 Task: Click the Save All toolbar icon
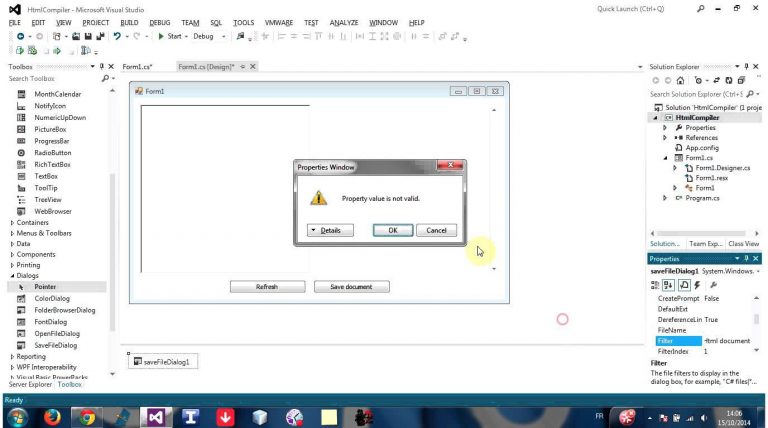coord(100,36)
